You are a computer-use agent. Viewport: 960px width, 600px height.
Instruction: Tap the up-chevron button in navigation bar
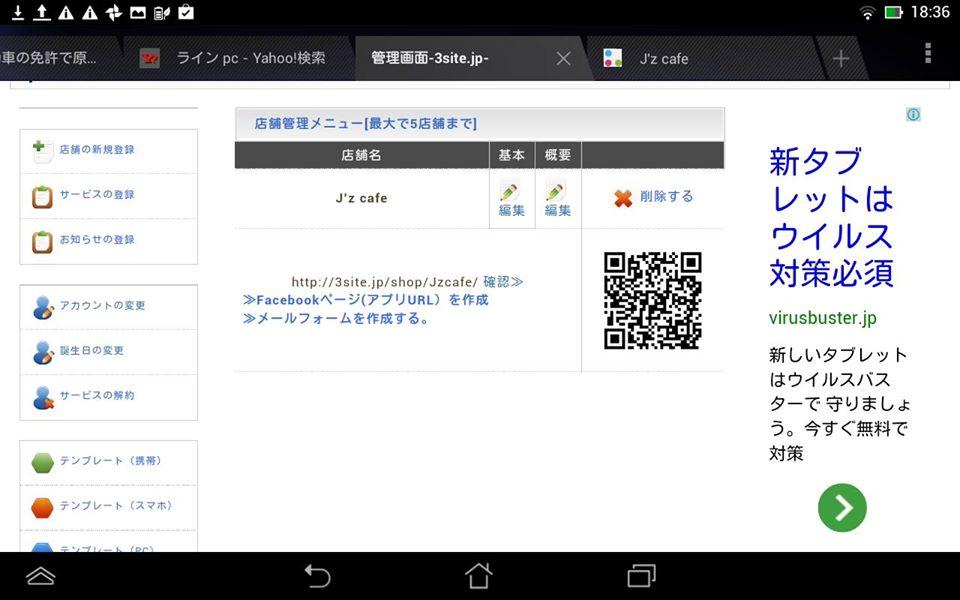41,576
